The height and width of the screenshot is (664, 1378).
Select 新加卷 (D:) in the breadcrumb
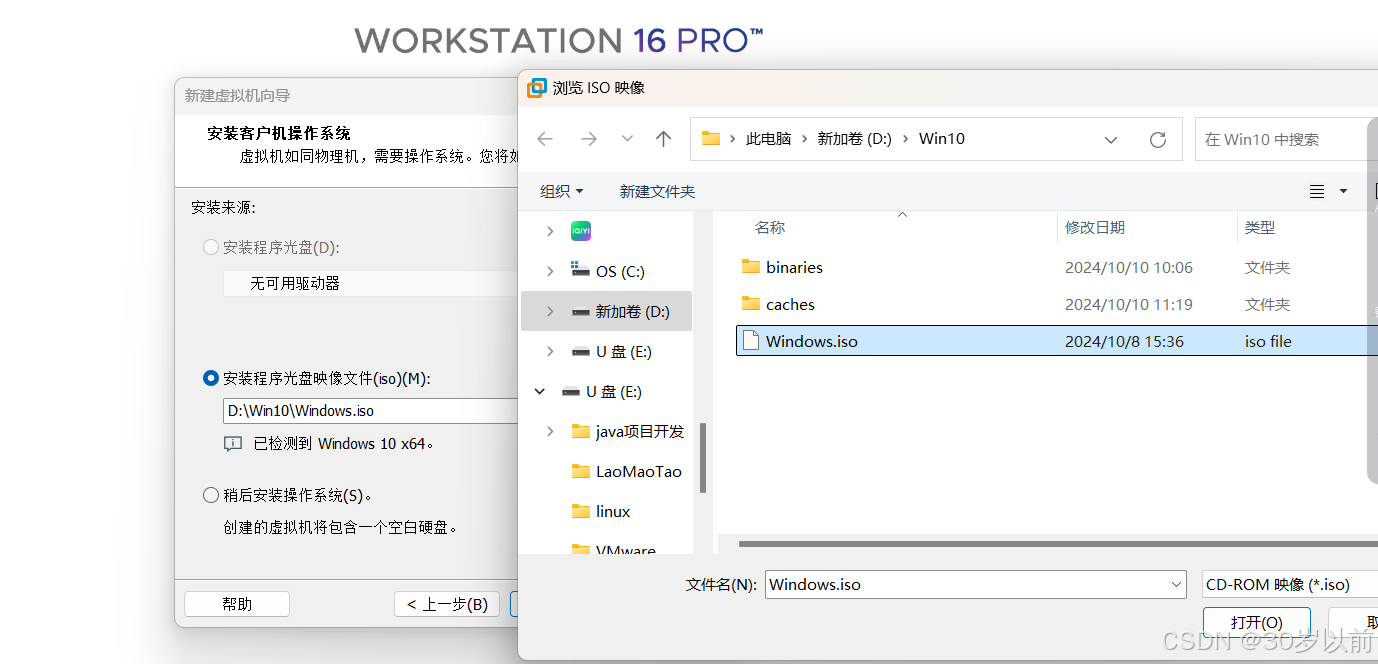pos(855,139)
